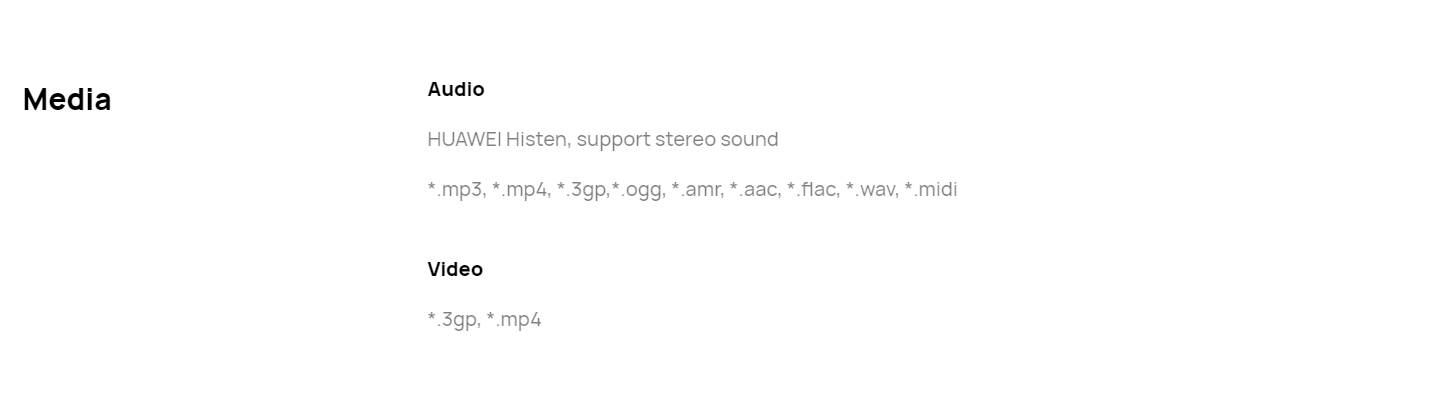Viewport: 1436px width, 407px height.
Task: Click the *.ogg audio format
Action: [637, 190]
